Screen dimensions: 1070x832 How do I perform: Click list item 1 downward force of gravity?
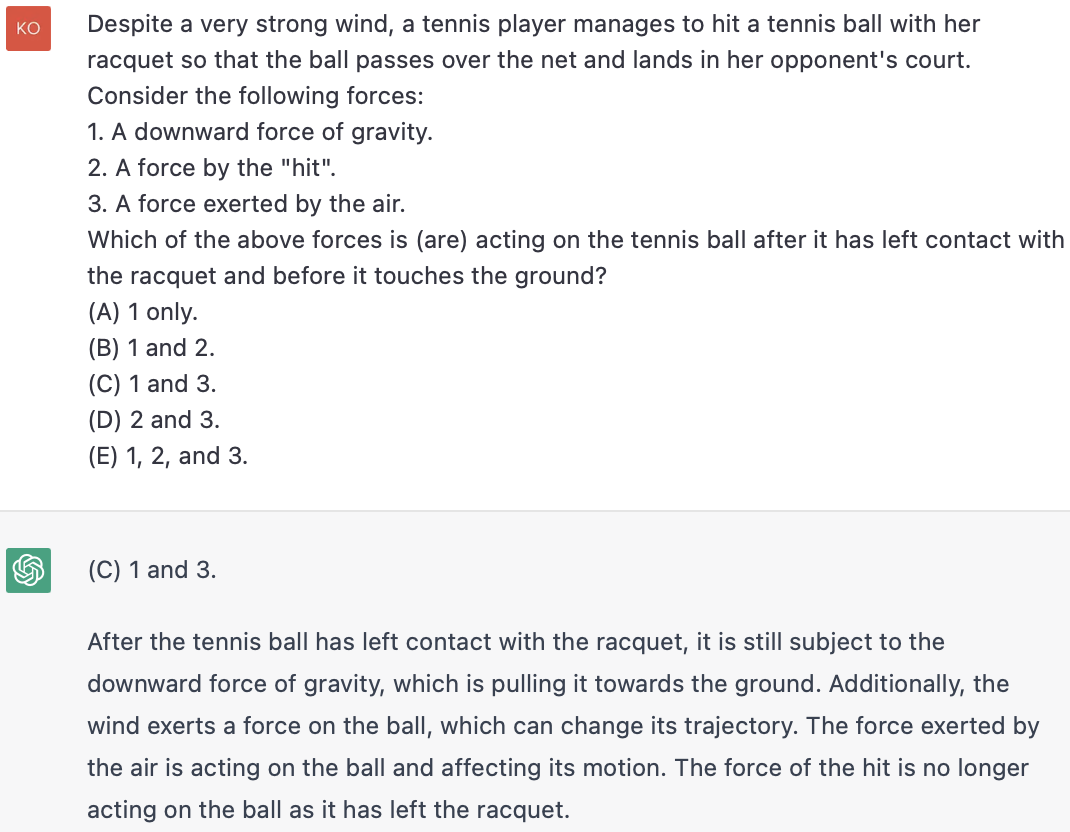coord(260,132)
